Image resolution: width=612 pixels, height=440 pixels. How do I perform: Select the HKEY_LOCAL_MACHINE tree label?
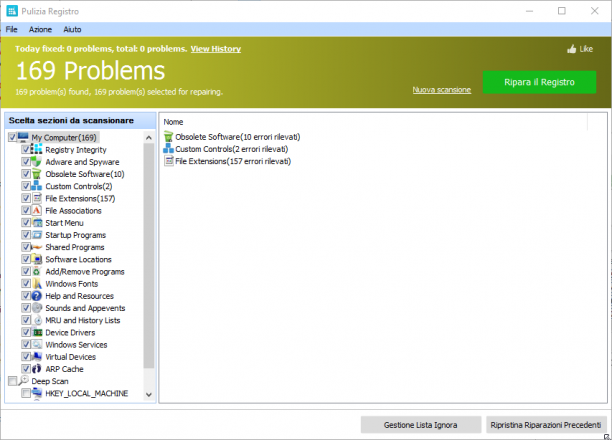[87, 393]
